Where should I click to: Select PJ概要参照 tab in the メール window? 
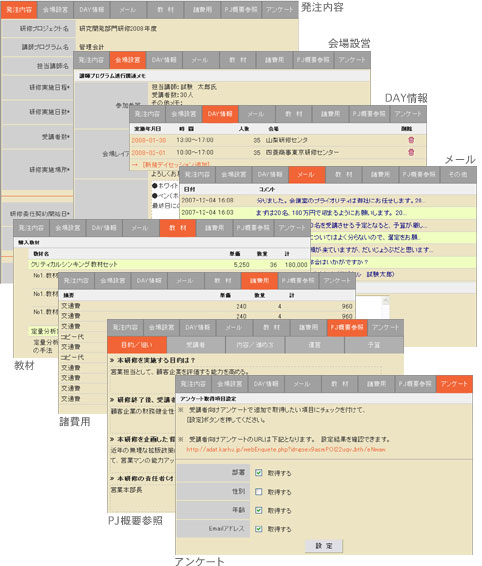point(419,175)
